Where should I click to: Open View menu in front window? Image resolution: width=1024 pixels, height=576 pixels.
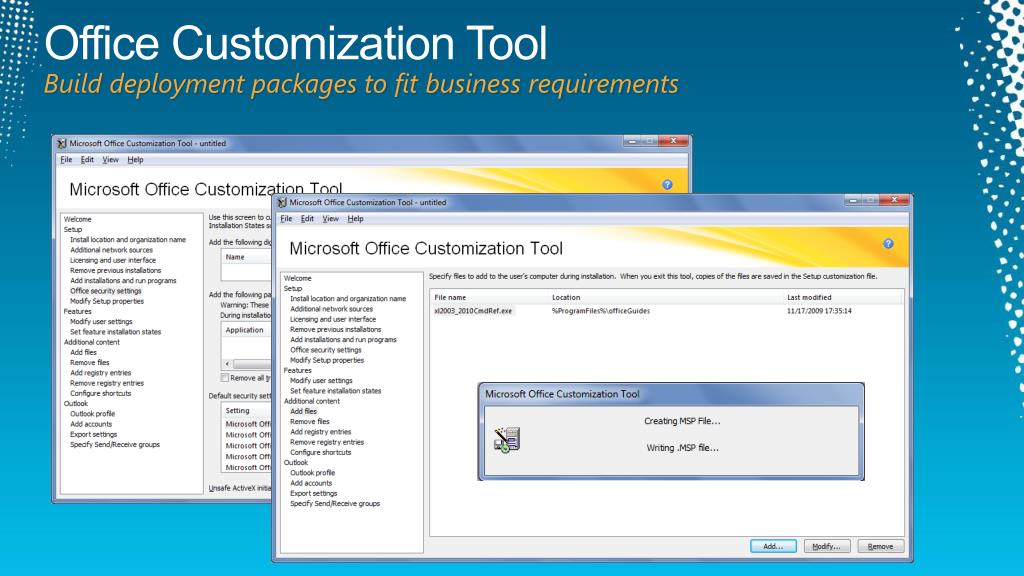tap(330, 219)
